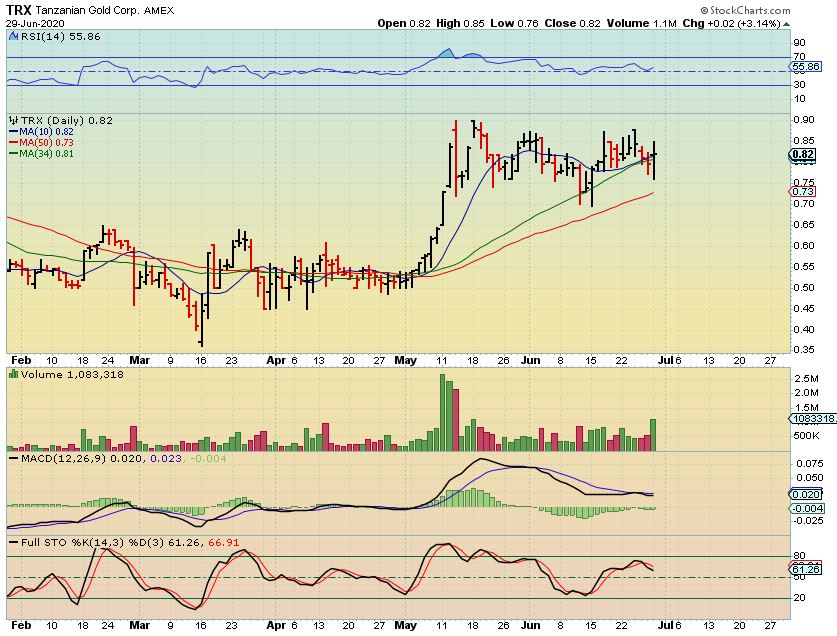This screenshot has height=636, width=837.
Task: Click the Tanzanian Gold Corp. company name
Action: tap(88, 11)
